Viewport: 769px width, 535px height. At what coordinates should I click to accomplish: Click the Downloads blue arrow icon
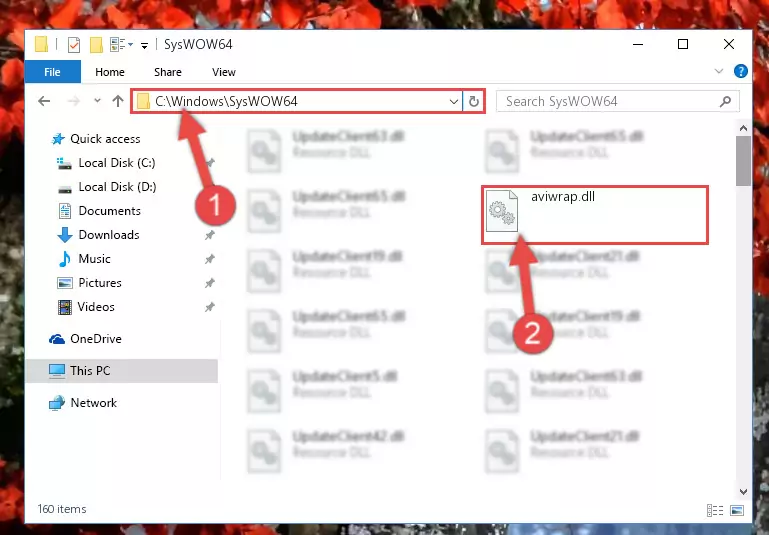coord(65,235)
